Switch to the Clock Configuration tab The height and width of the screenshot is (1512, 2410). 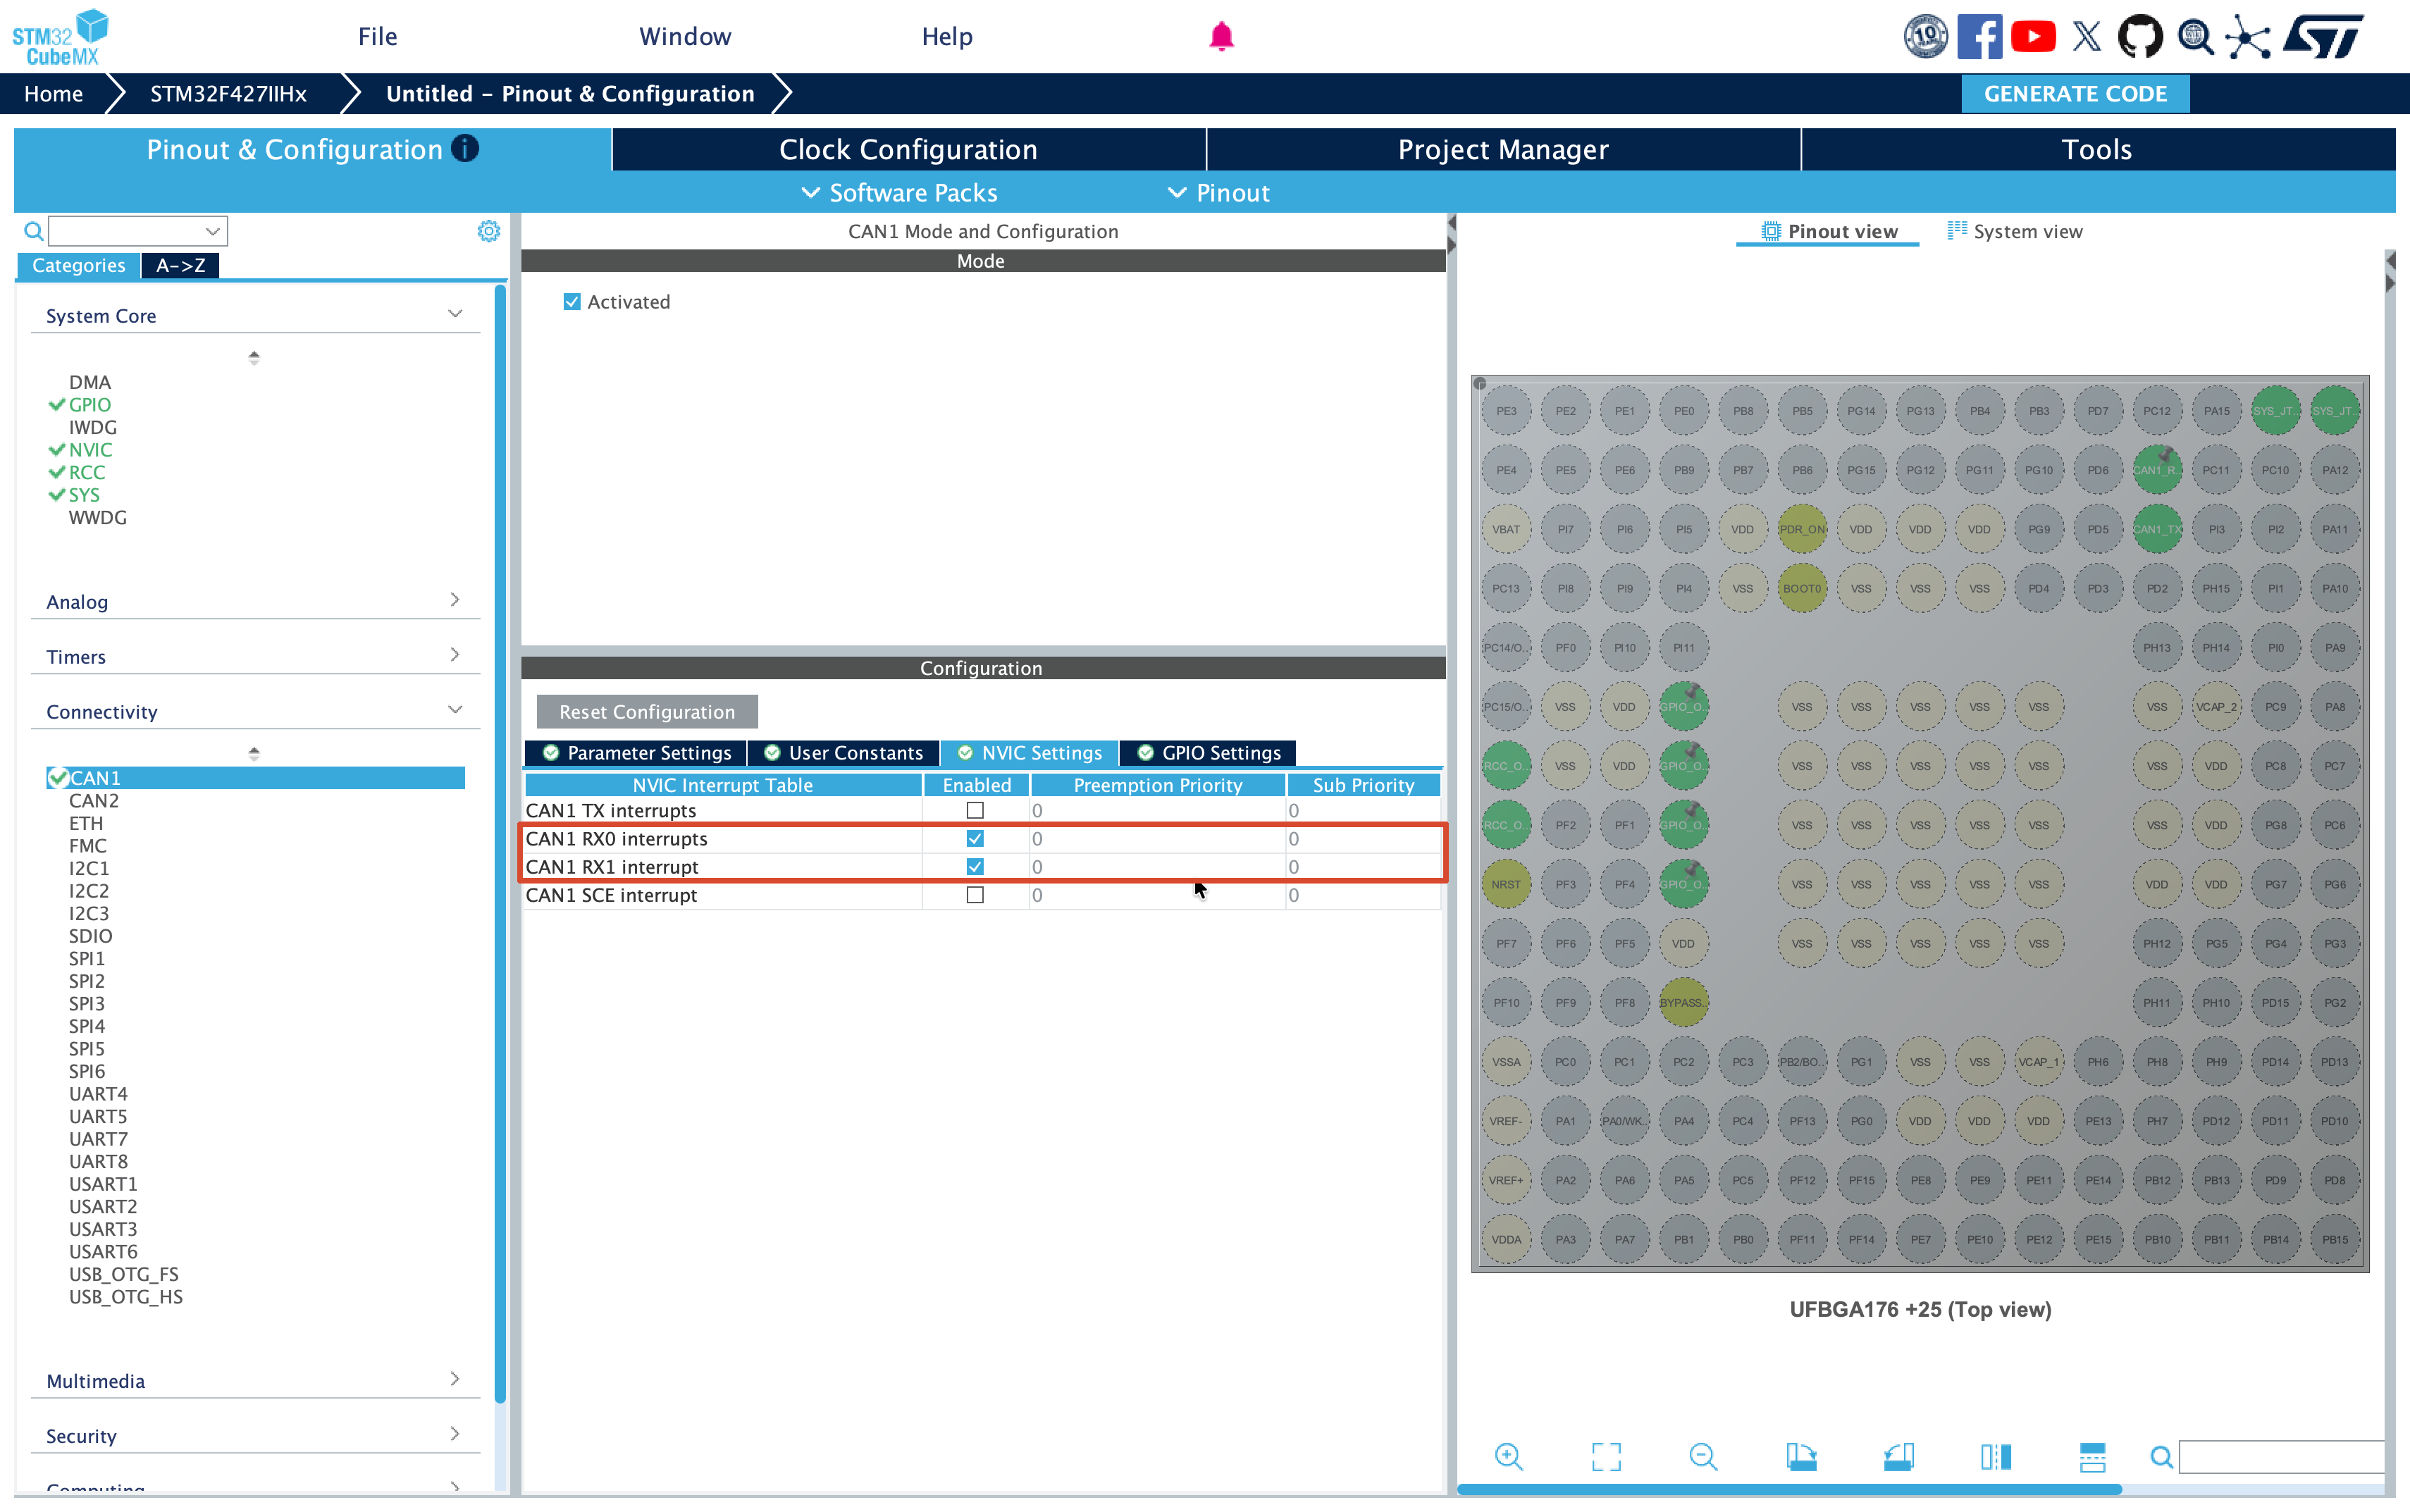click(908, 149)
